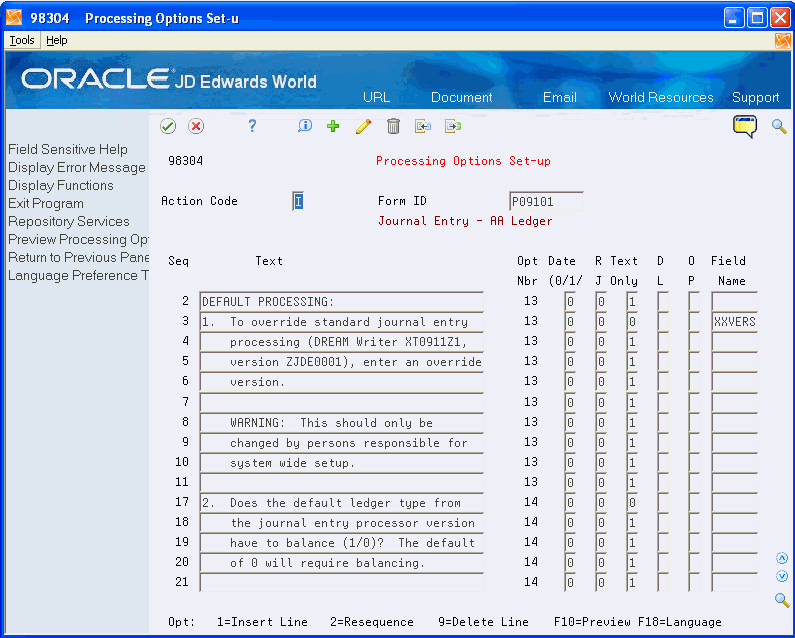Click text field 'have to balance (1/0)? The default'

(342, 543)
